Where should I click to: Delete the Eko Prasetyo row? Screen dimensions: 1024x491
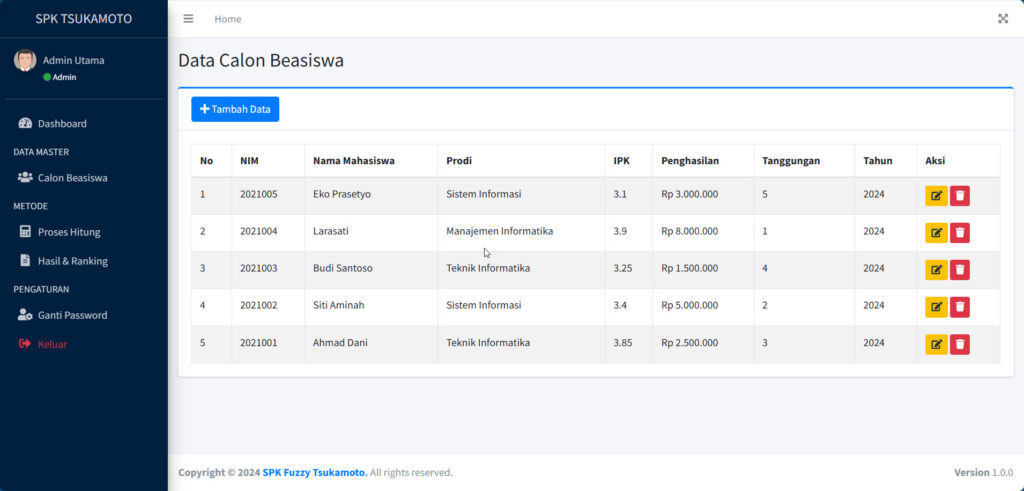(960, 196)
